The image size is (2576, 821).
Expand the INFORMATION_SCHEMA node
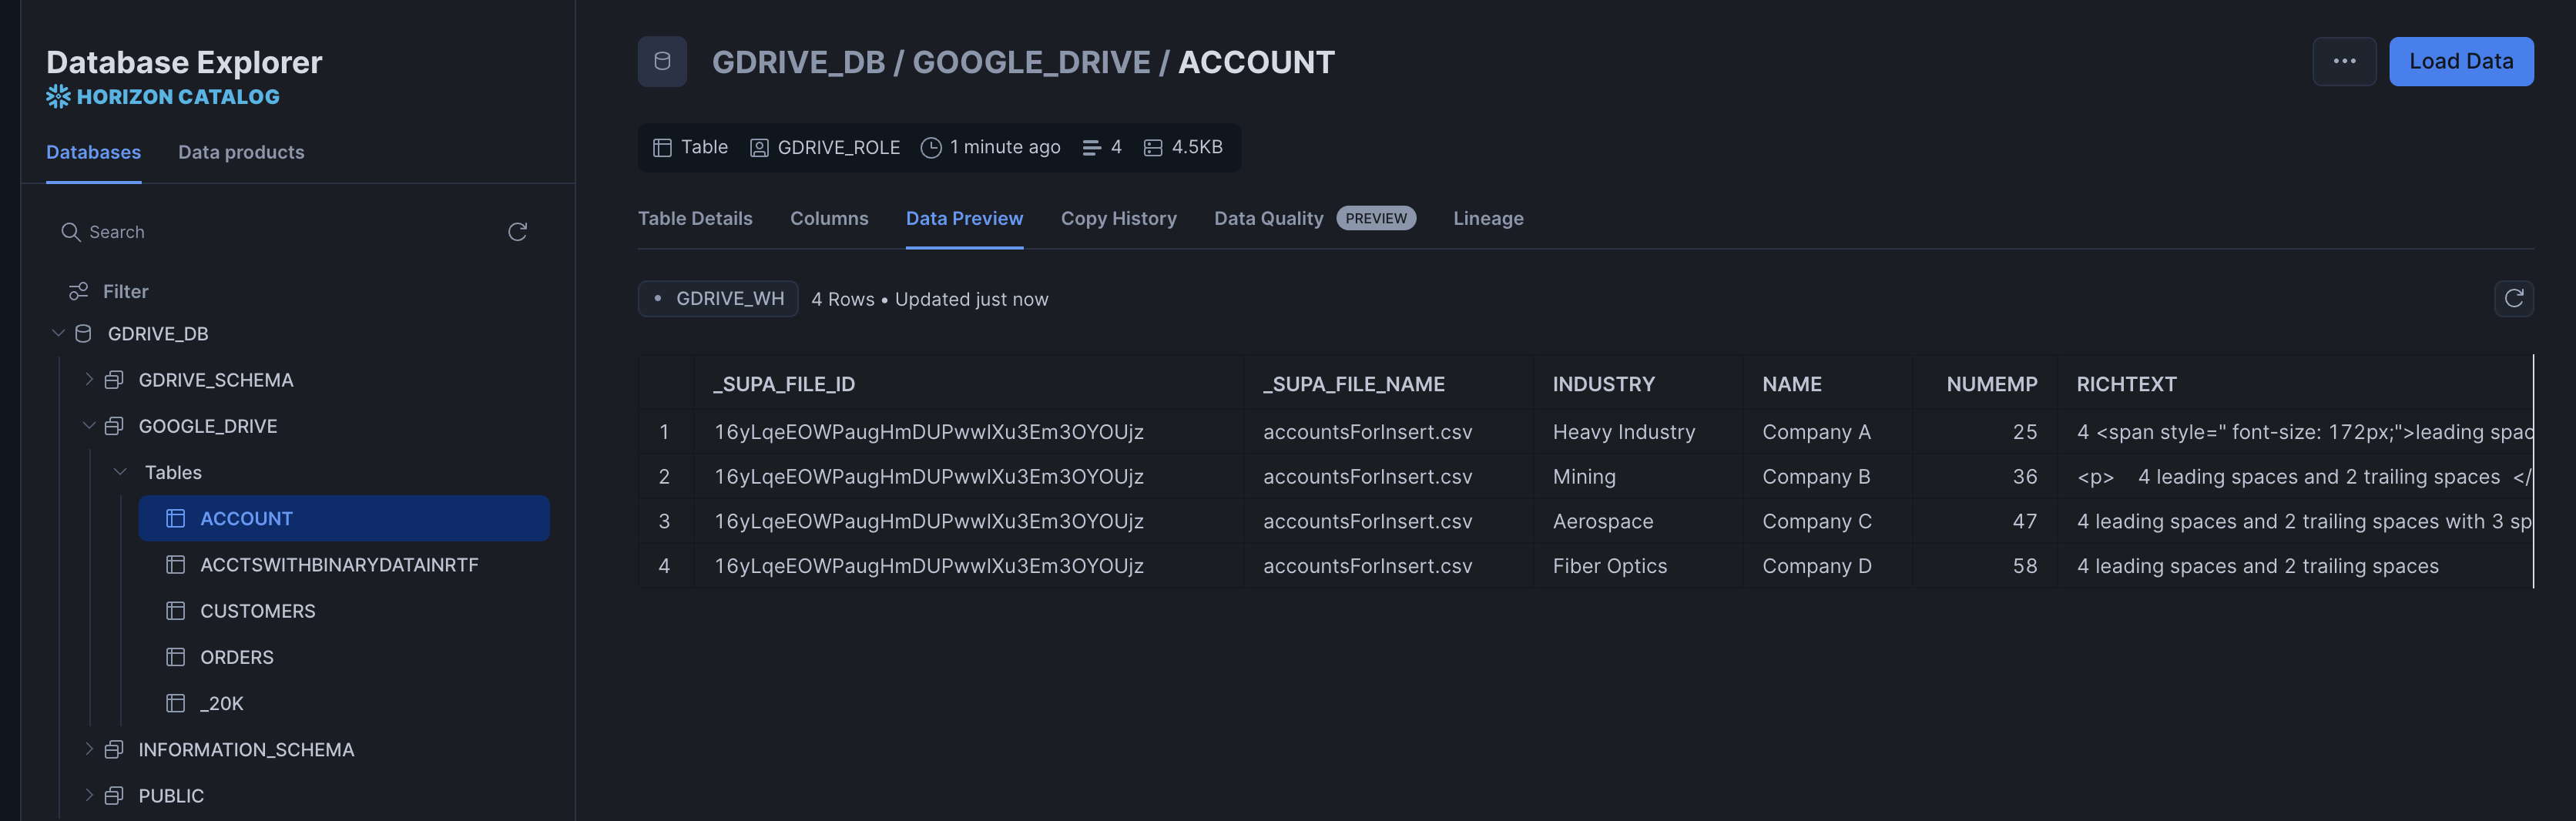point(89,749)
